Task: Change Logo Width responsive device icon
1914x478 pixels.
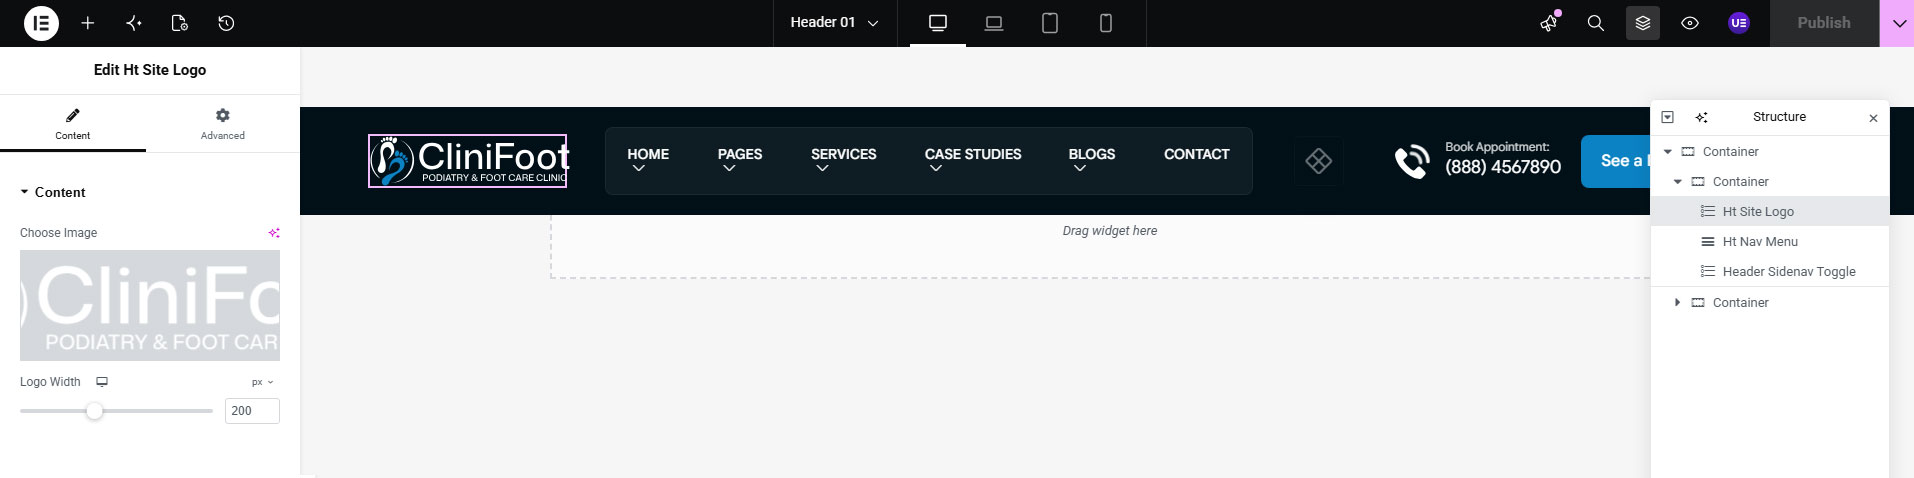Action: tap(102, 382)
